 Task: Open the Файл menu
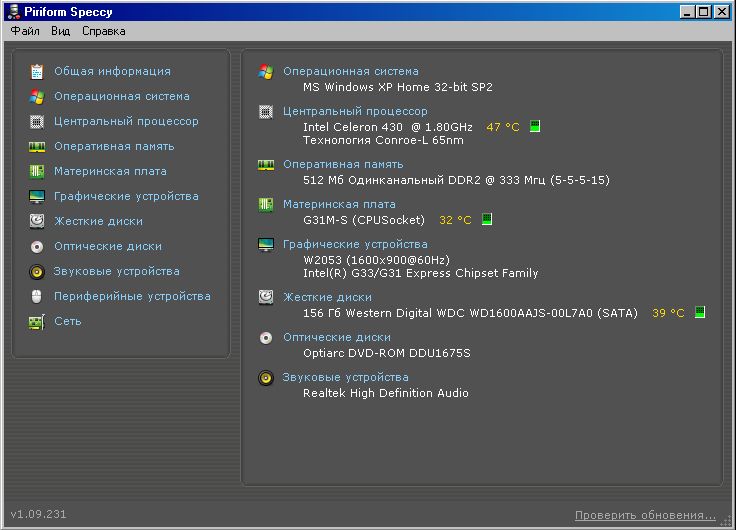[x=25, y=31]
